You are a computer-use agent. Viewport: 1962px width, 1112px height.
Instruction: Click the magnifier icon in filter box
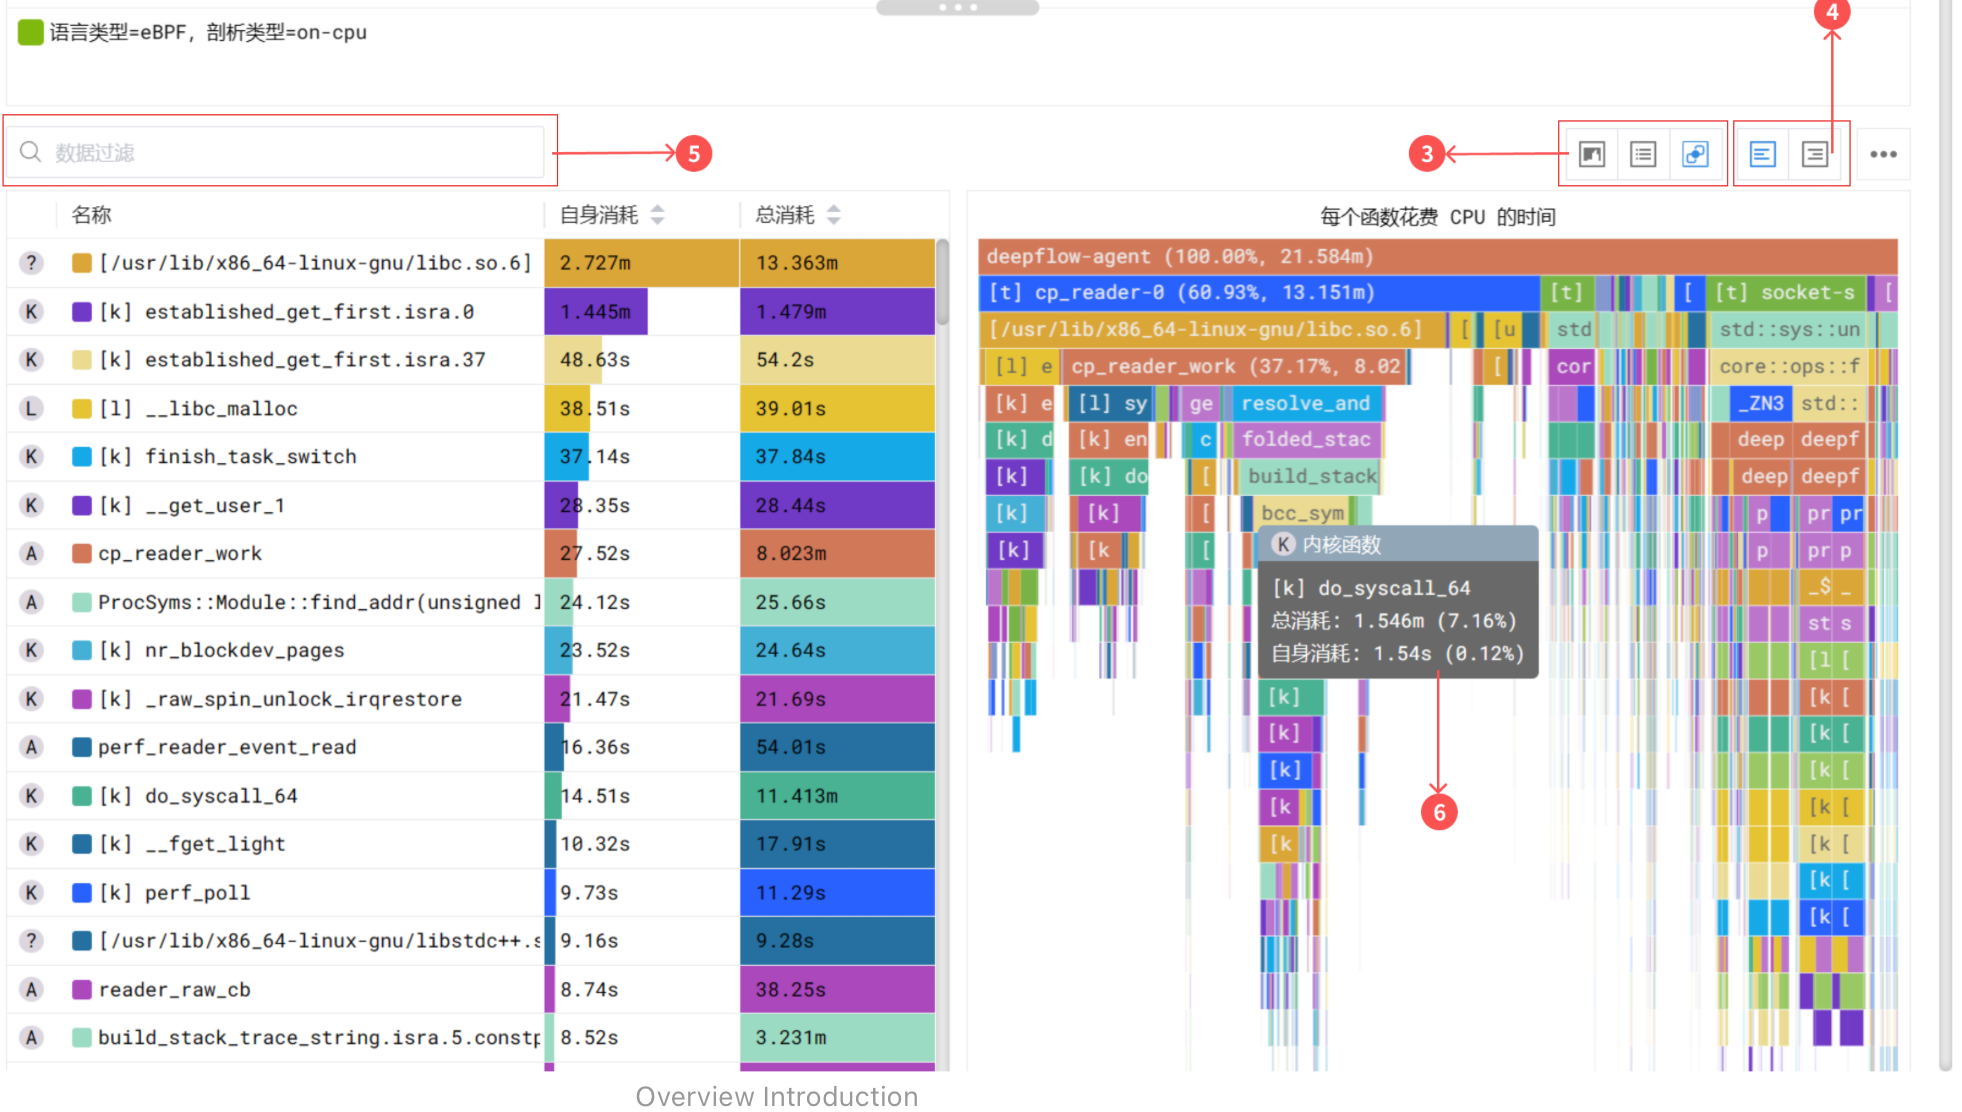31,152
